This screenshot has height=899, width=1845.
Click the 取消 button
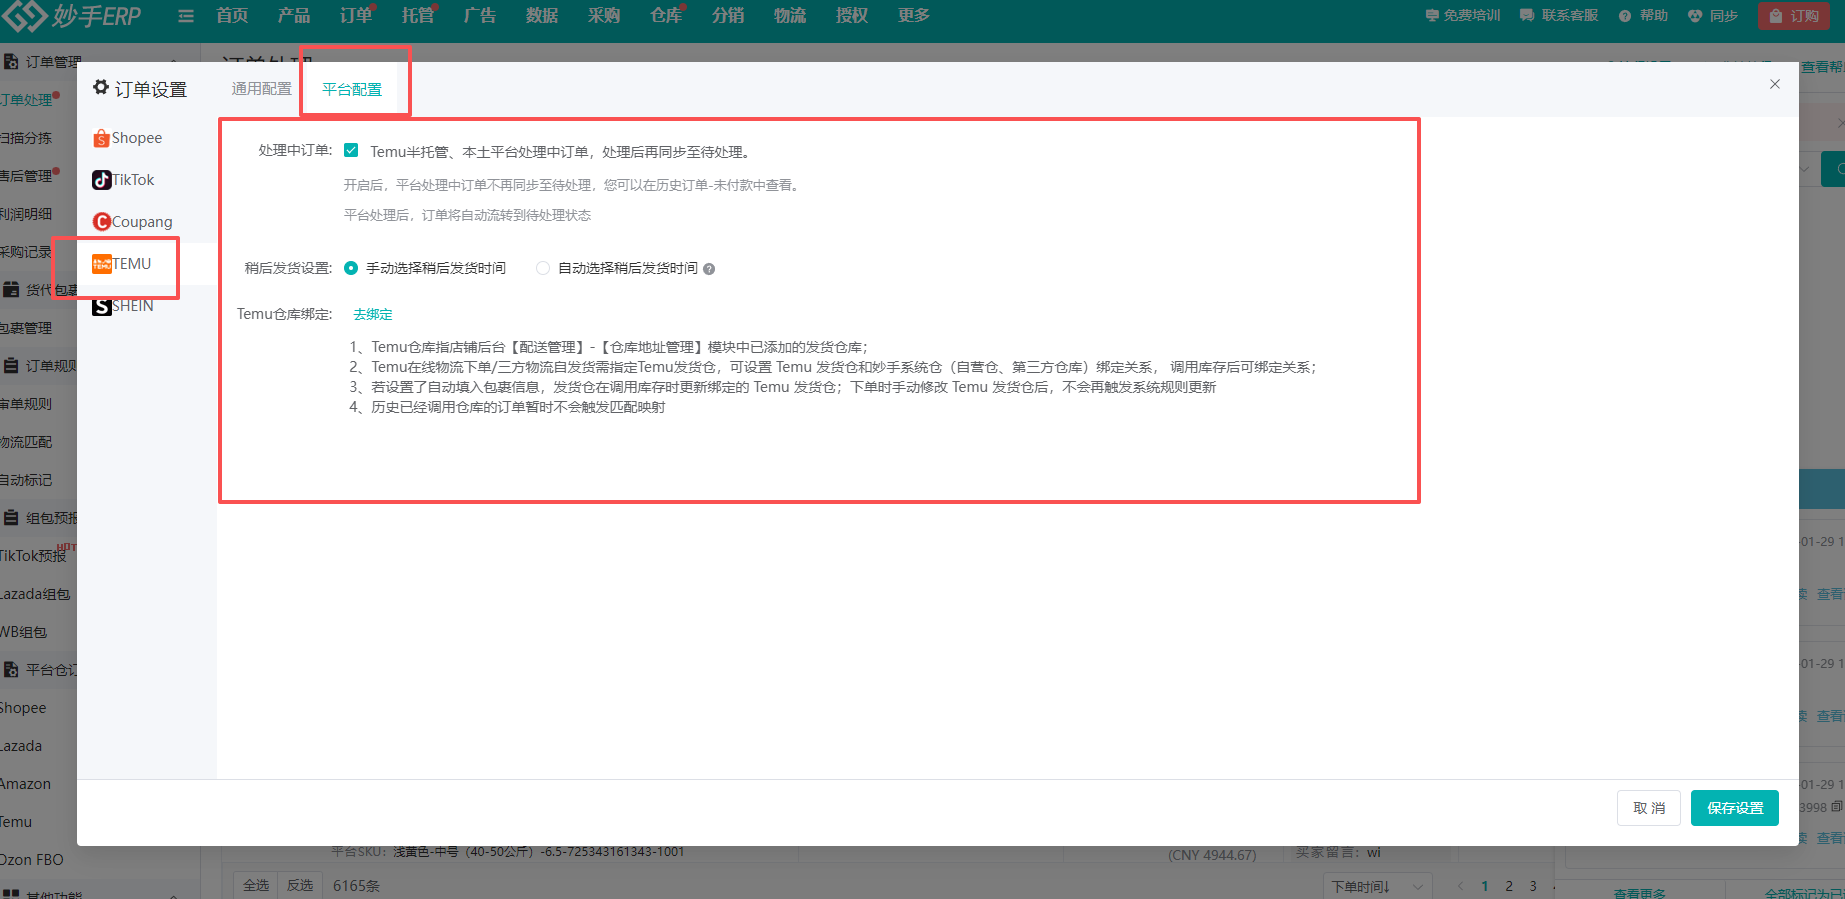[x=1649, y=808]
